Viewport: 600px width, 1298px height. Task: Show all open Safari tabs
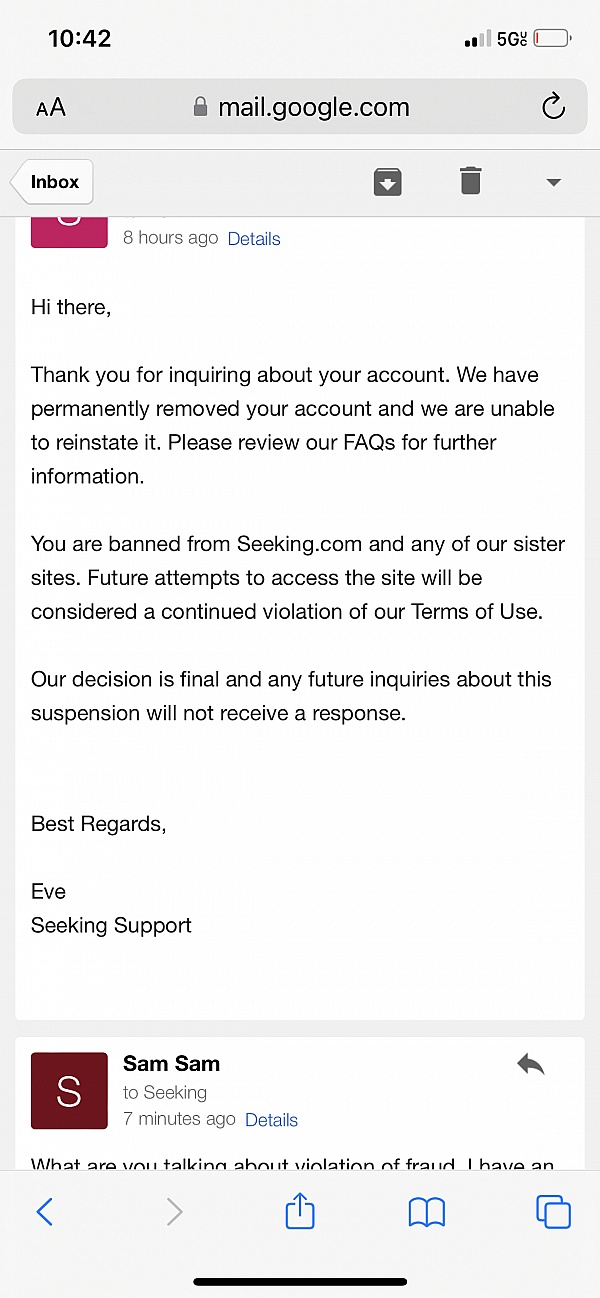[553, 1212]
